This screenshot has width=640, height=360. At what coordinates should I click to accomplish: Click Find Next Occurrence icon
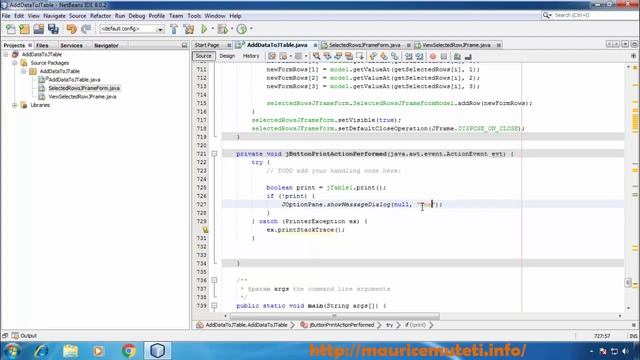pyautogui.click(x=338, y=56)
